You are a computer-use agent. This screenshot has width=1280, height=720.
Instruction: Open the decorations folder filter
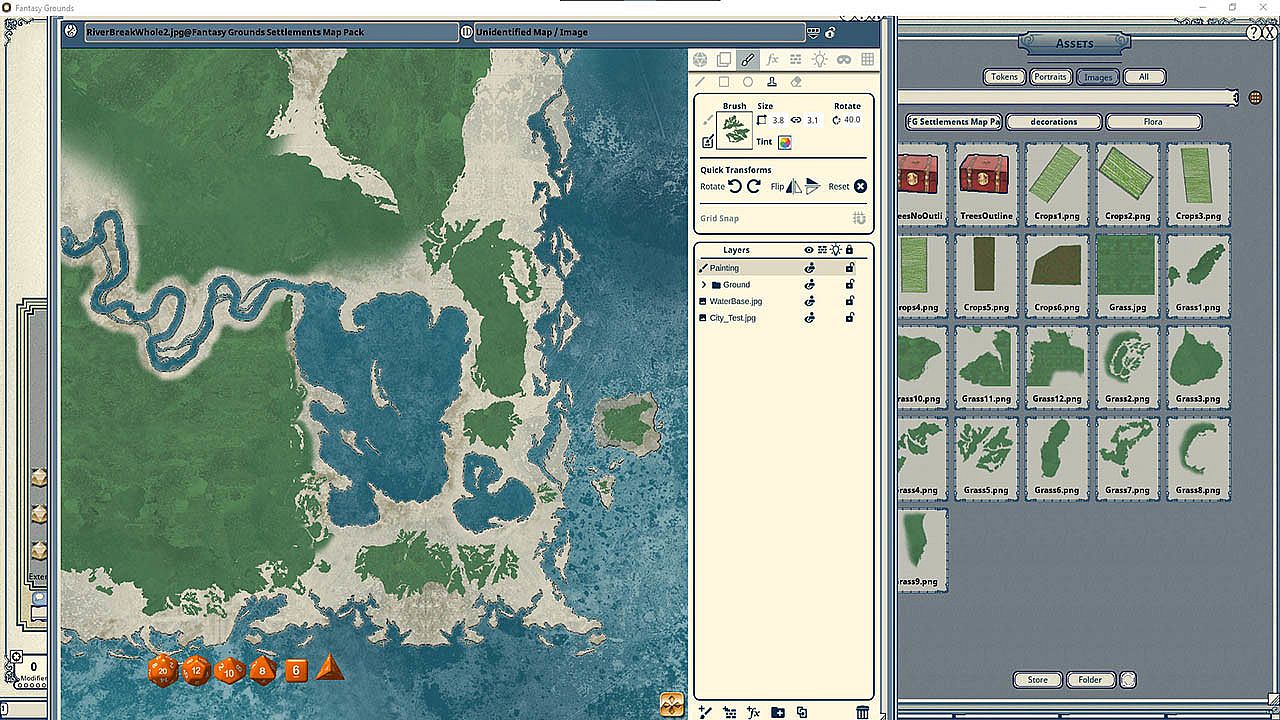(1054, 122)
